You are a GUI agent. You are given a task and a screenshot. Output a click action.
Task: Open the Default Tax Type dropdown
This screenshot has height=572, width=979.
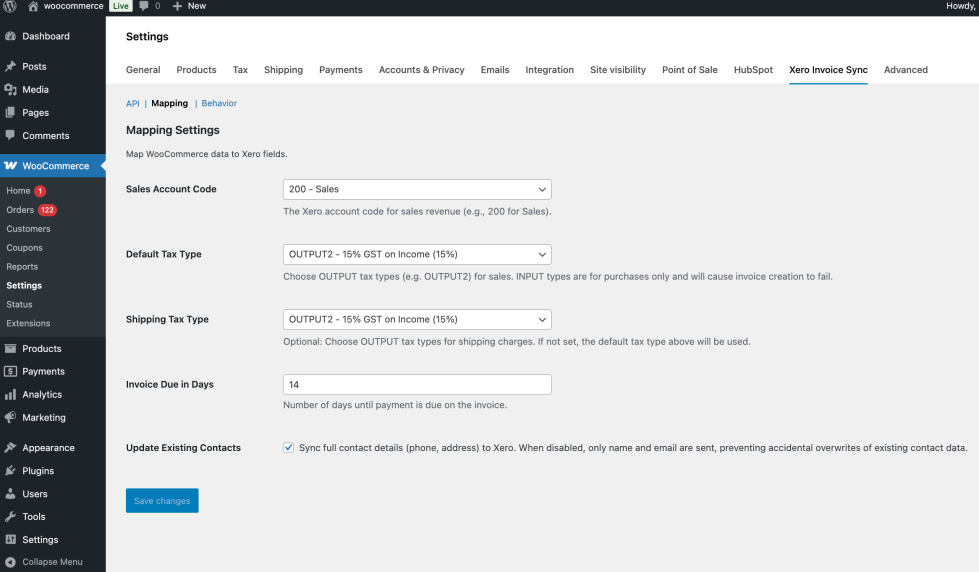417,254
